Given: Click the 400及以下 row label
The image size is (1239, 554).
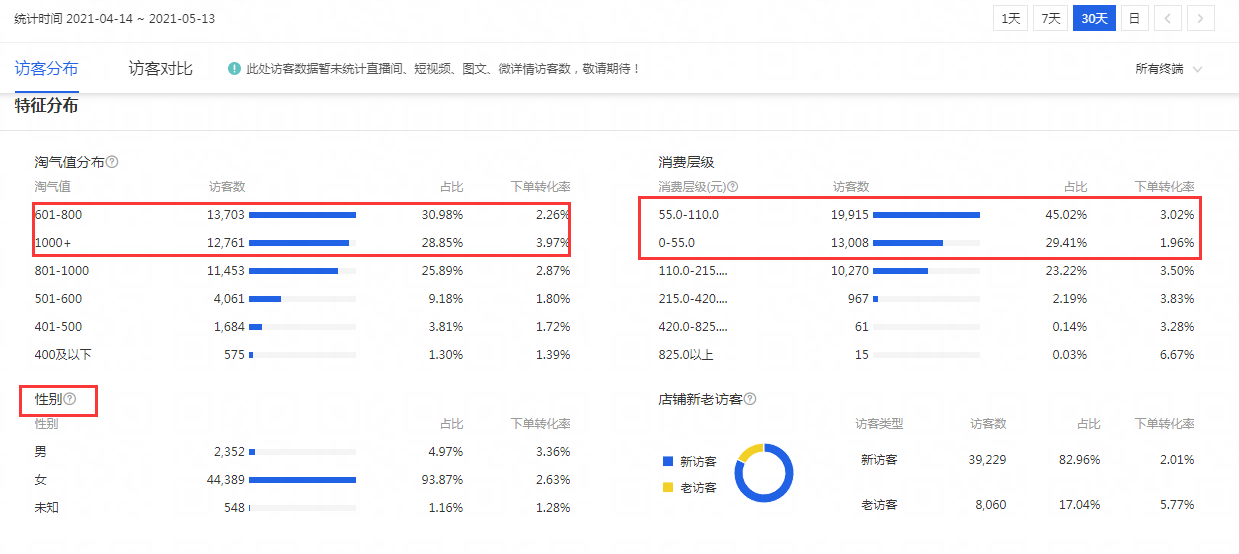Looking at the screenshot, I should (62, 355).
